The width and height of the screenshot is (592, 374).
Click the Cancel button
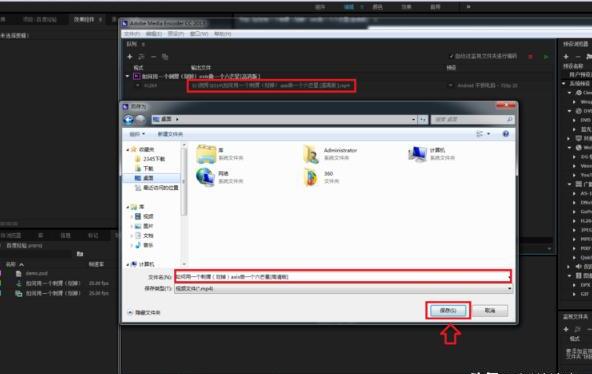pos(490,311)
